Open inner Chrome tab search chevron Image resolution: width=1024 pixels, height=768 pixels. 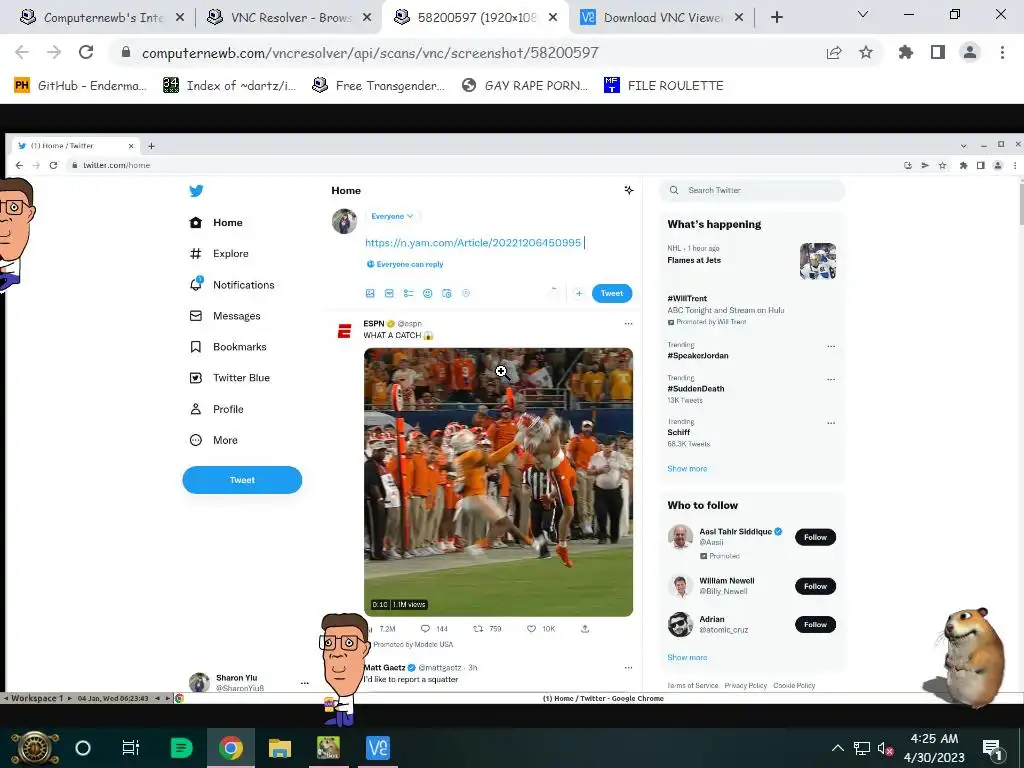[963, 146]
